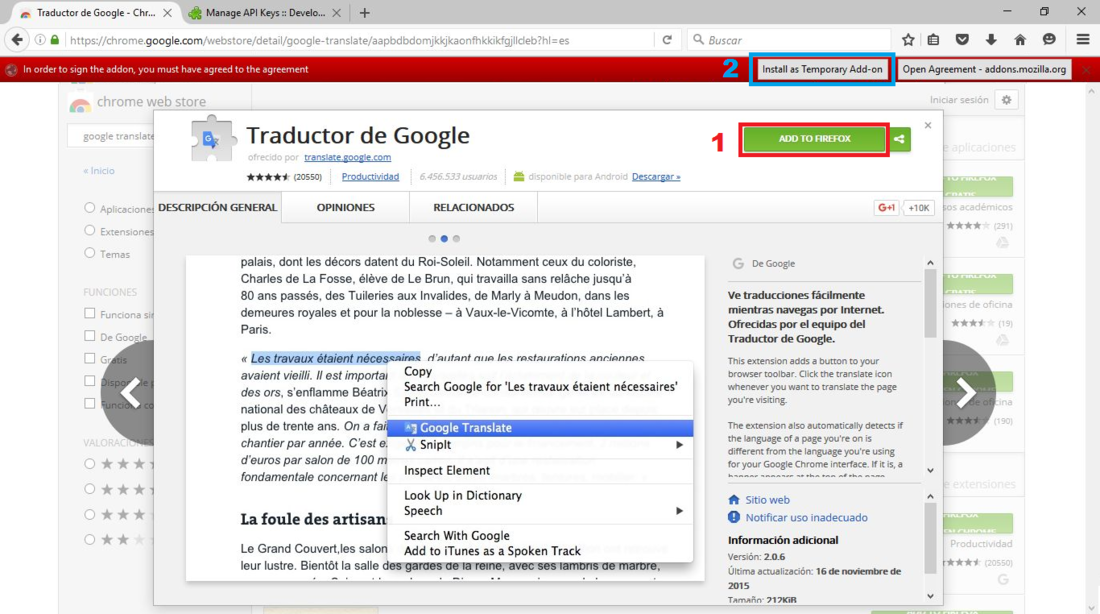The height and width of the screenshot is (614, 1100).
Task: Show next screenshot with right arrow
Action: 966,392
